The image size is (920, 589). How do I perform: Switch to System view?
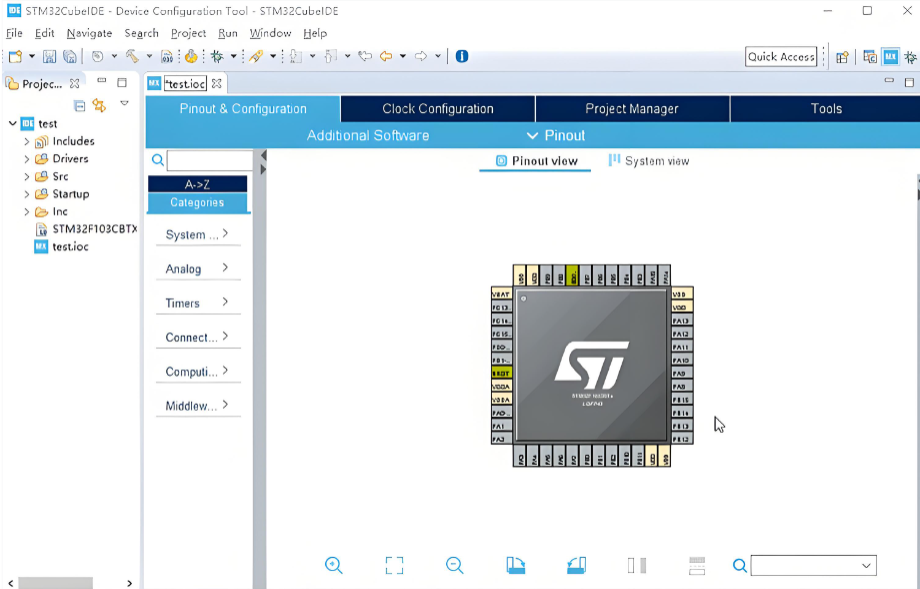[649, 161]
